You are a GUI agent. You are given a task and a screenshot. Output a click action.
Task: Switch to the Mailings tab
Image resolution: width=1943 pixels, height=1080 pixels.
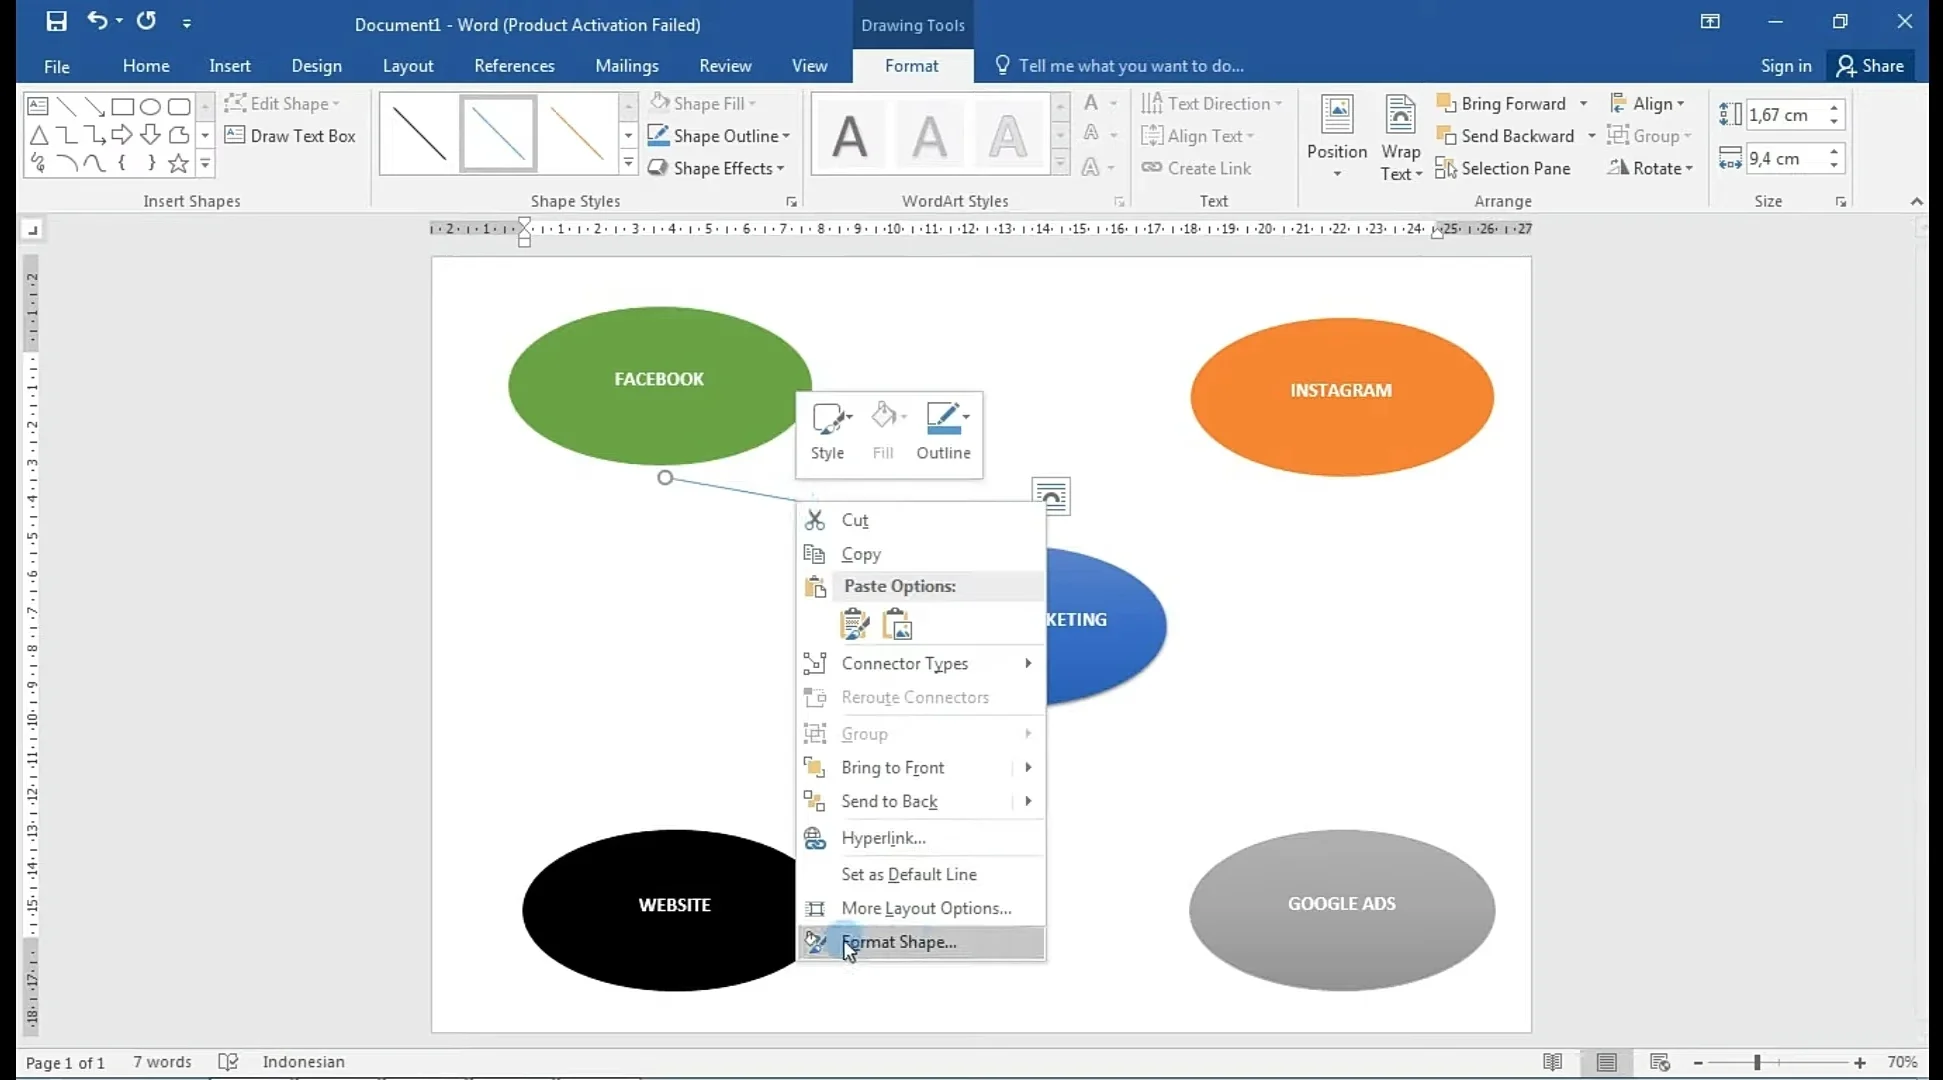(627, 66)
